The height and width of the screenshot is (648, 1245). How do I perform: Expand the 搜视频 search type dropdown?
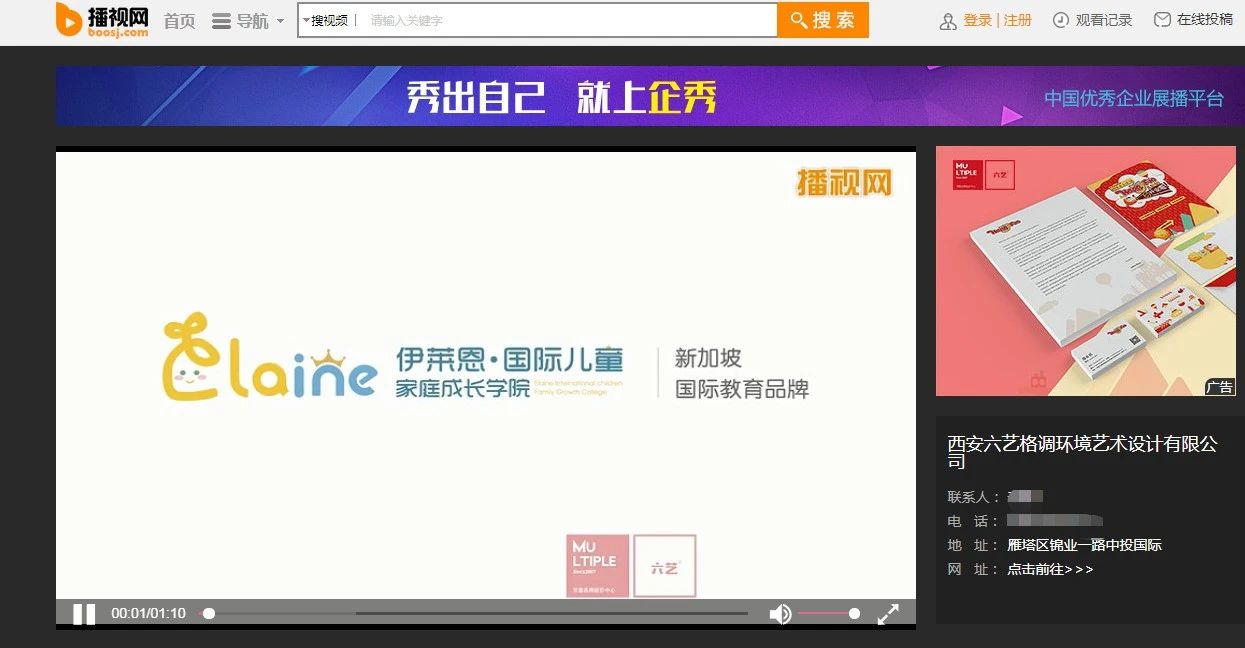pos(327,20)
